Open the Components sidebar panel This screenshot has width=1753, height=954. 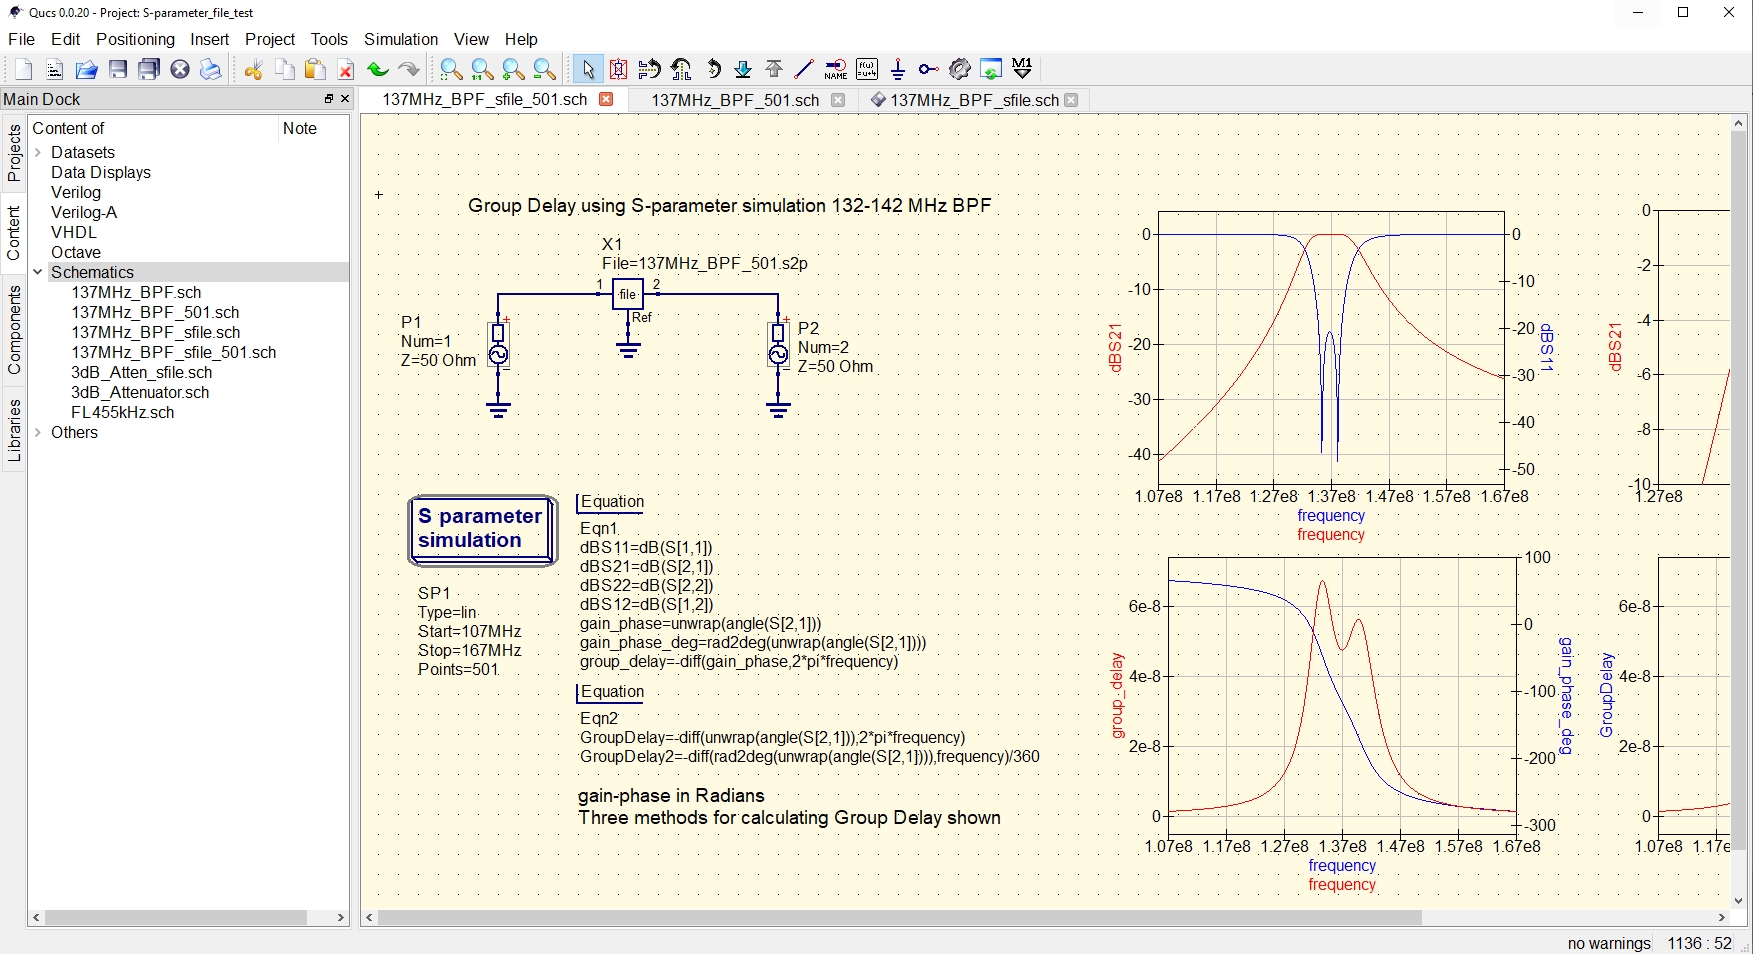click(x=13, y=330)
